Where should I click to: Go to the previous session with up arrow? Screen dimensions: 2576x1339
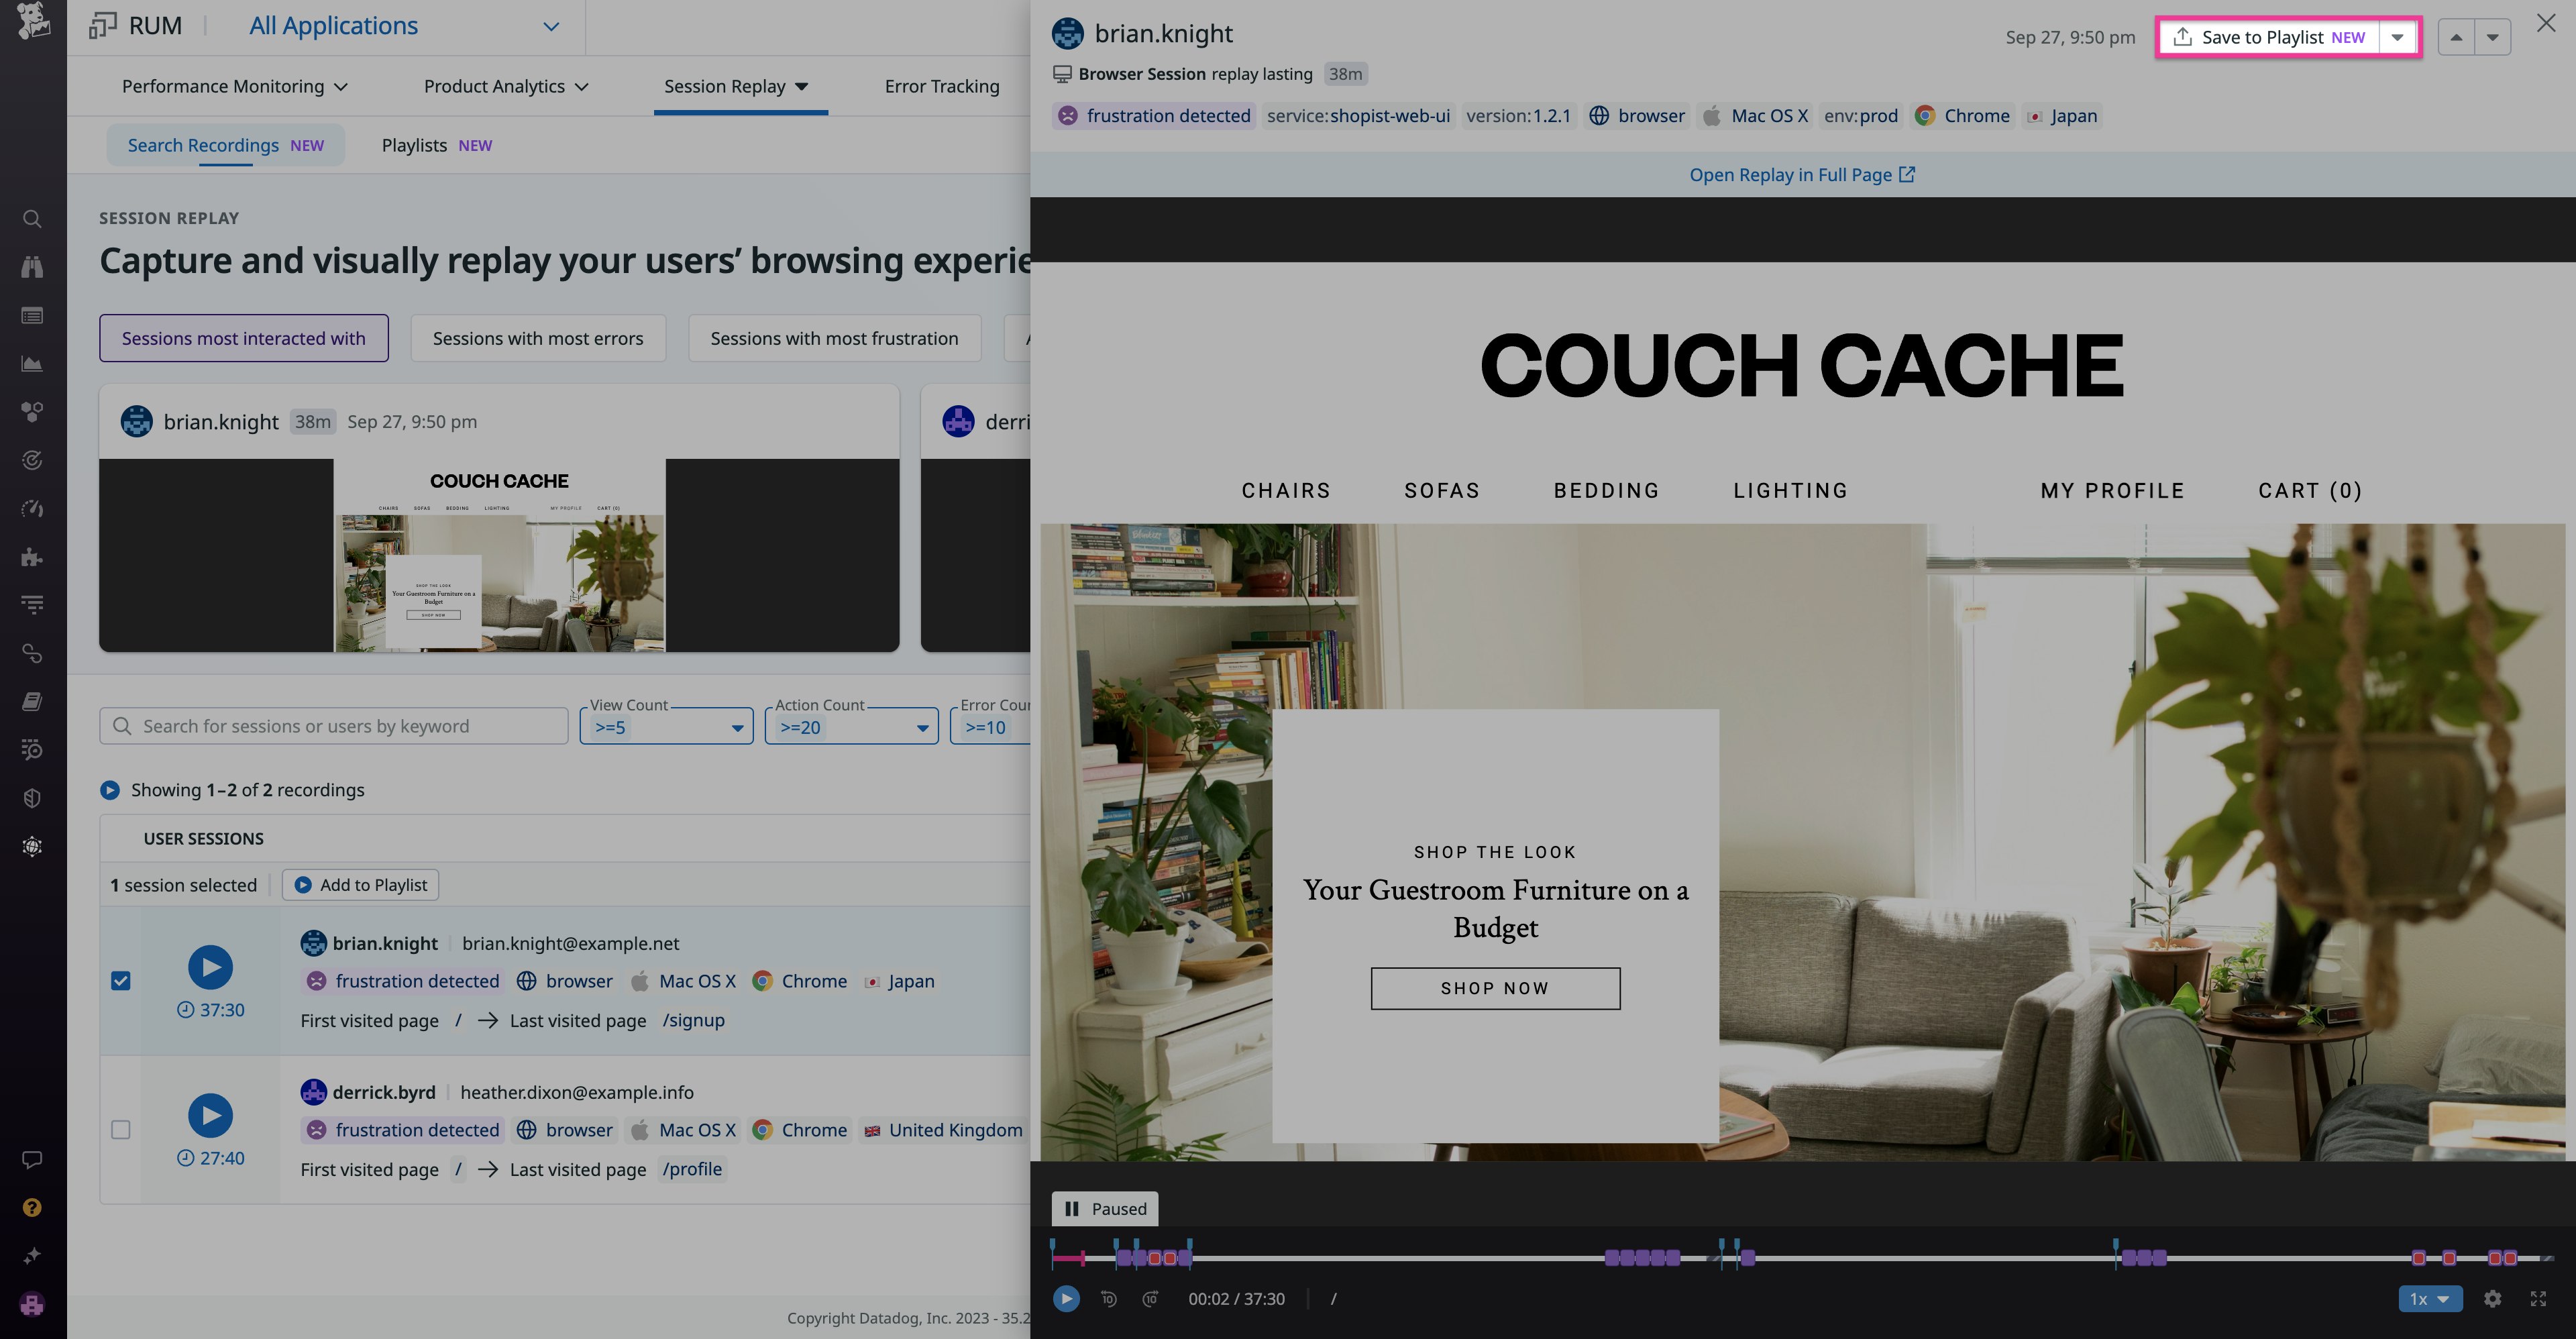2456,37
